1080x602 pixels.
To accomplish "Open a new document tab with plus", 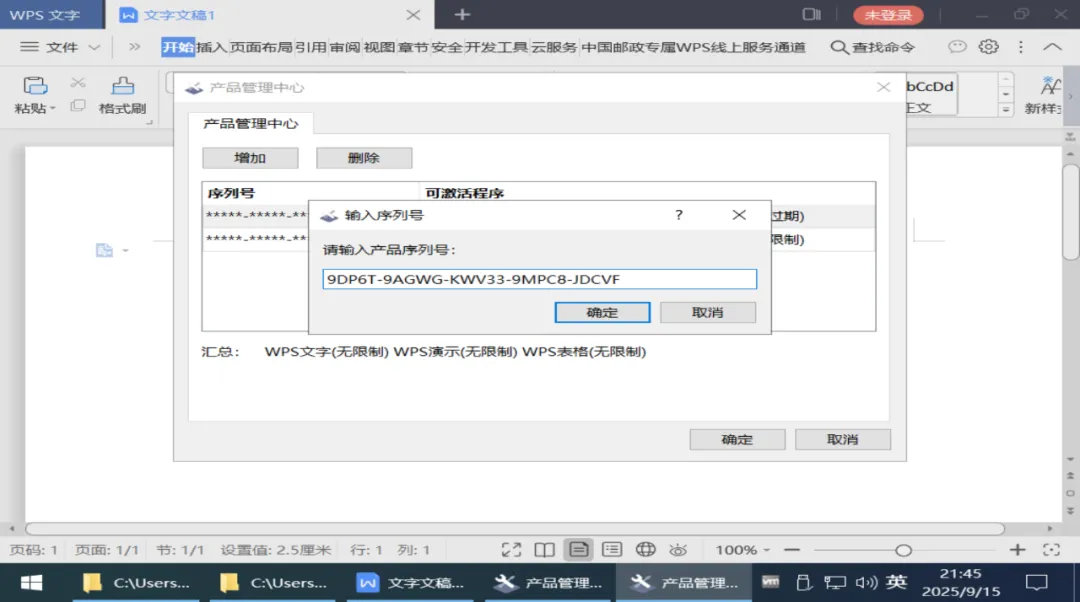I will click(462, 14).
